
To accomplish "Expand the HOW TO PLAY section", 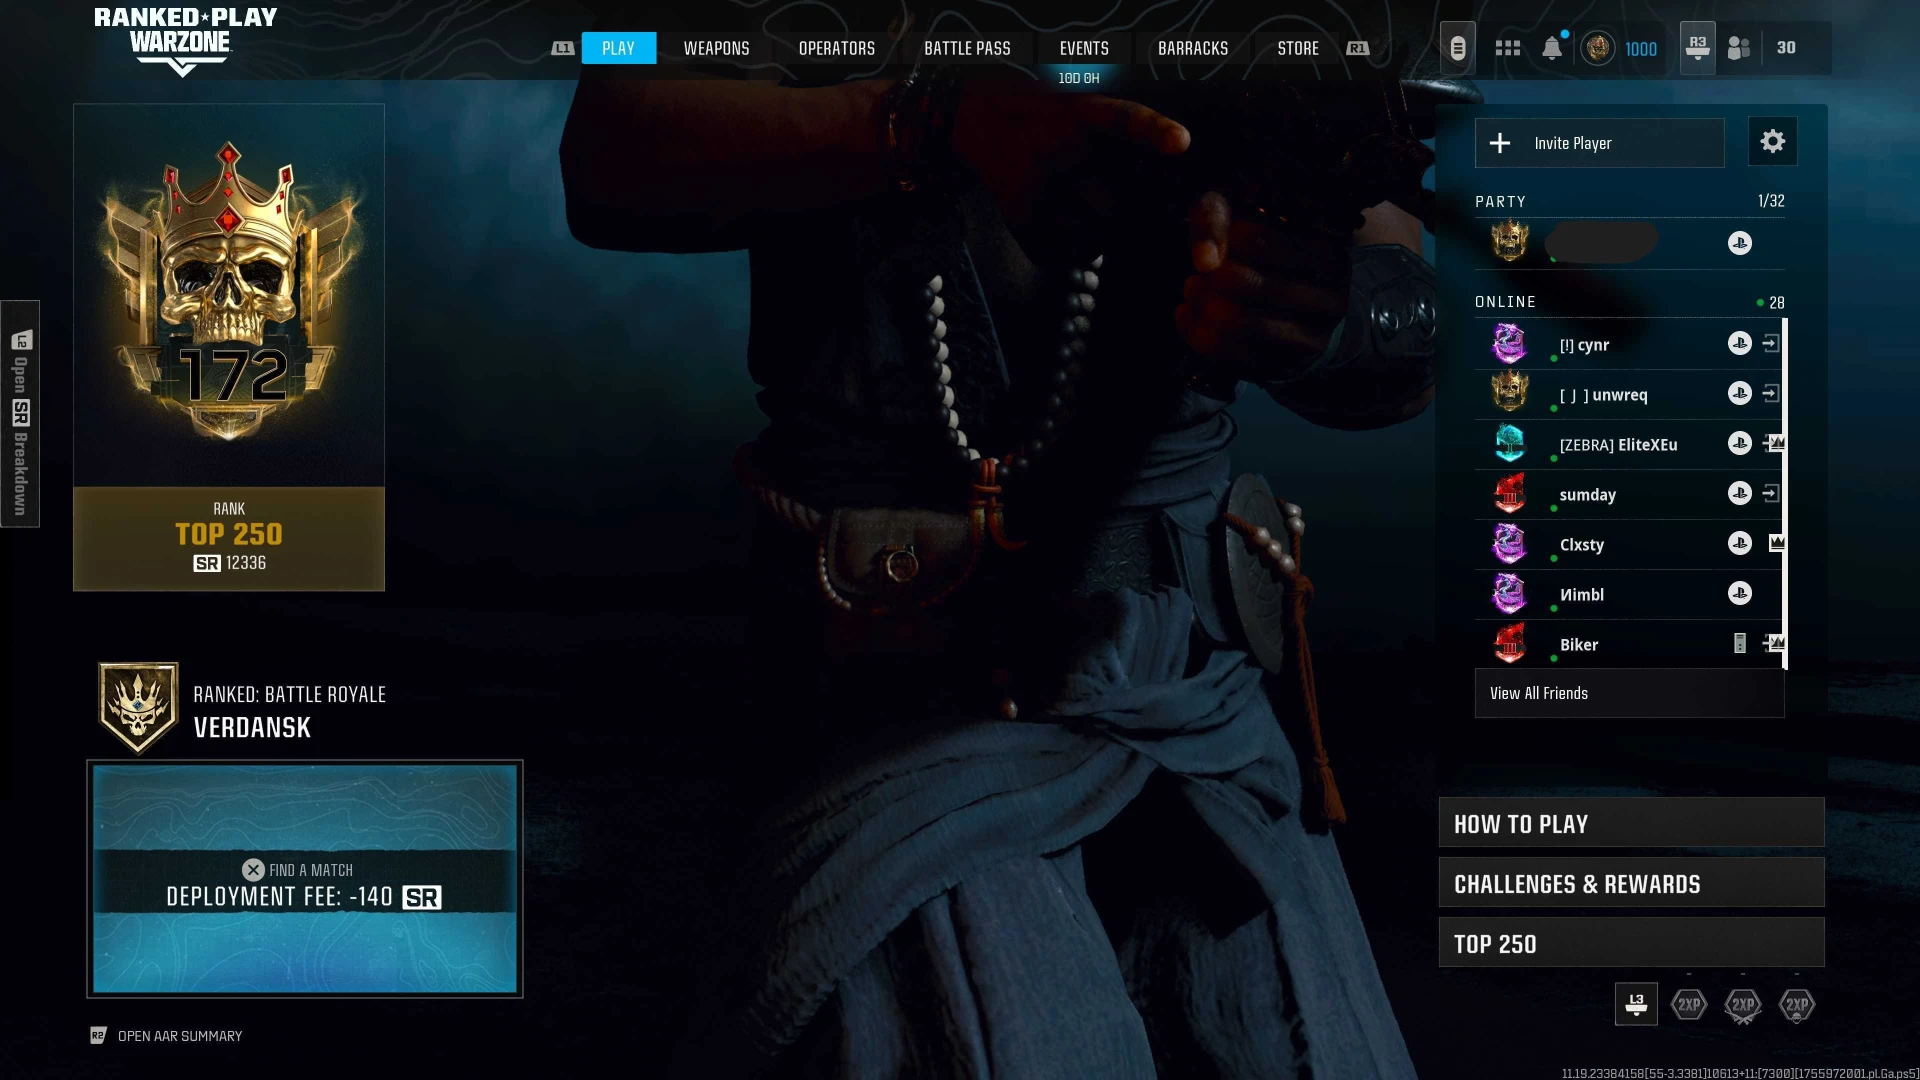I will coord(1631,823).
